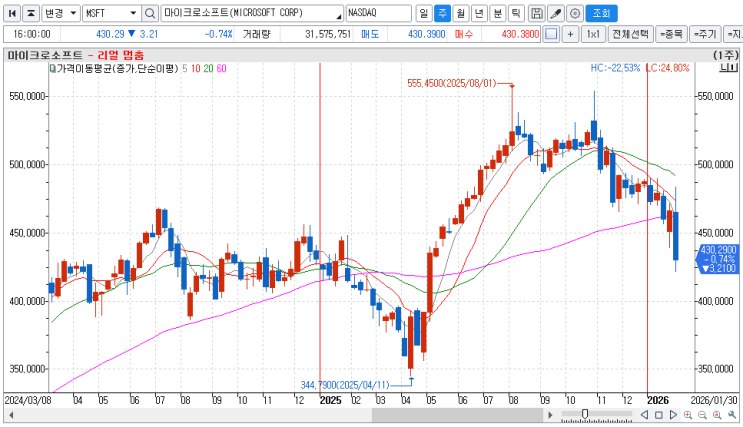Switch to daily (일) period
This screenshot has height=427, width=743.
tap(424, 13)
